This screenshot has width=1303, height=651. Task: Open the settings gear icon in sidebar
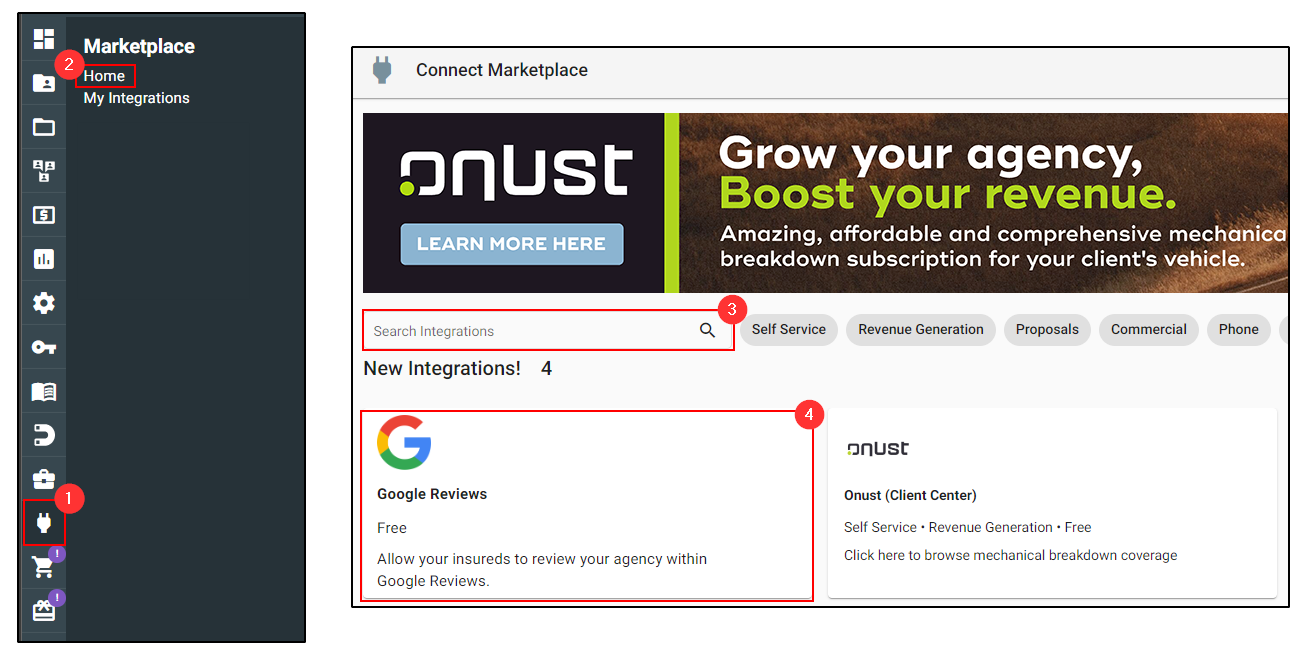pos(44,303)
